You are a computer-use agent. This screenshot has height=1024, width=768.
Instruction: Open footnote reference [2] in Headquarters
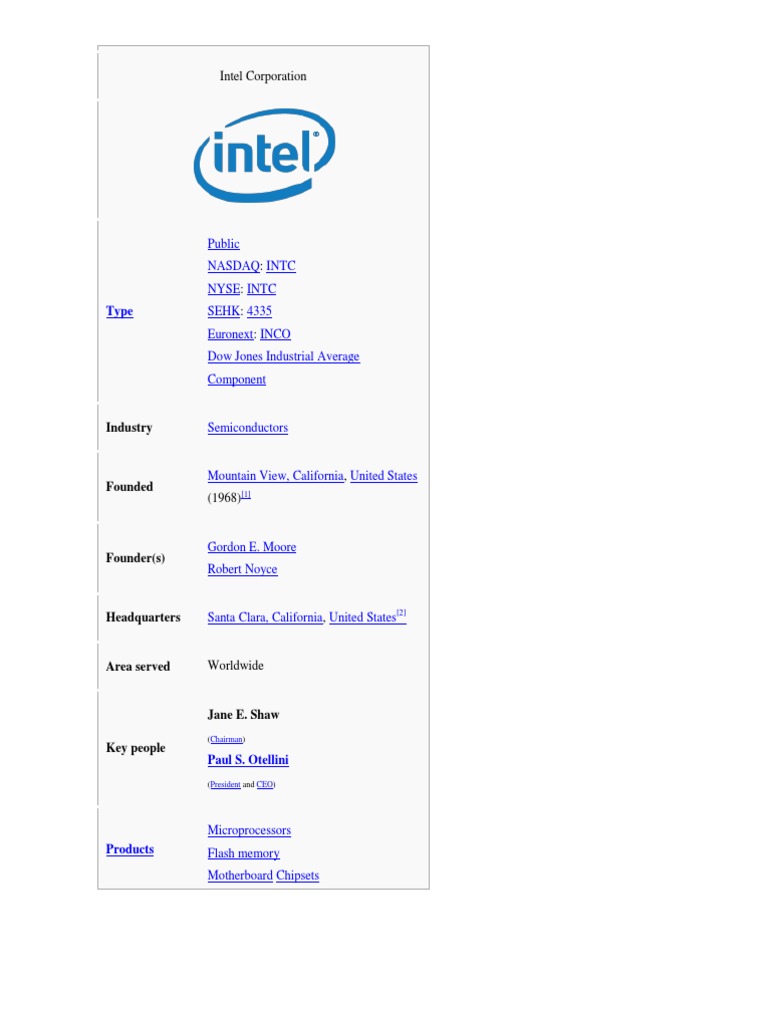coord(402,613)
